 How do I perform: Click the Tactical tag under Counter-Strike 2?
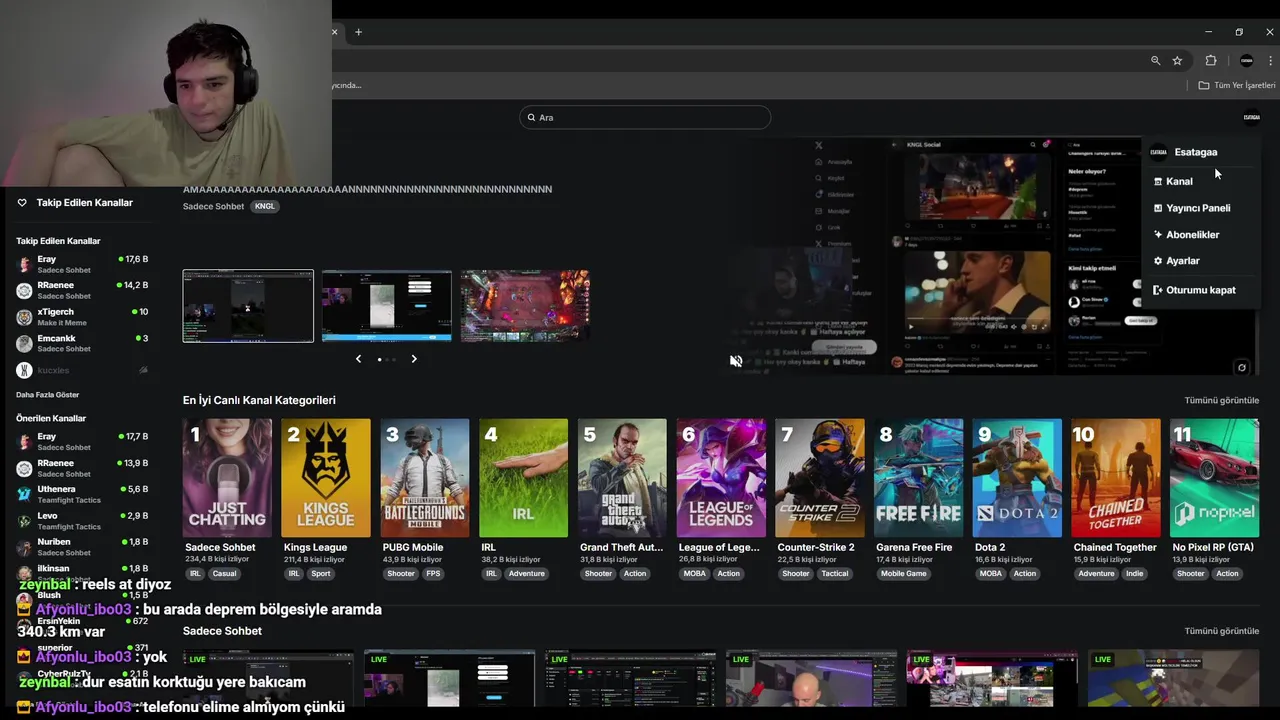point(835,574)
